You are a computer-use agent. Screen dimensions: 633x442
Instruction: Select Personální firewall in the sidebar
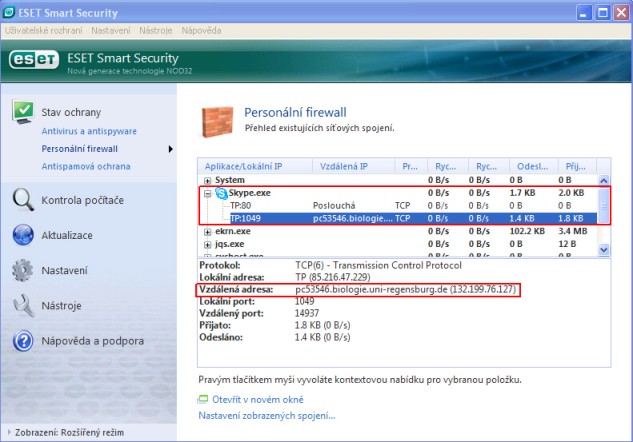click(x=80, y=149)
